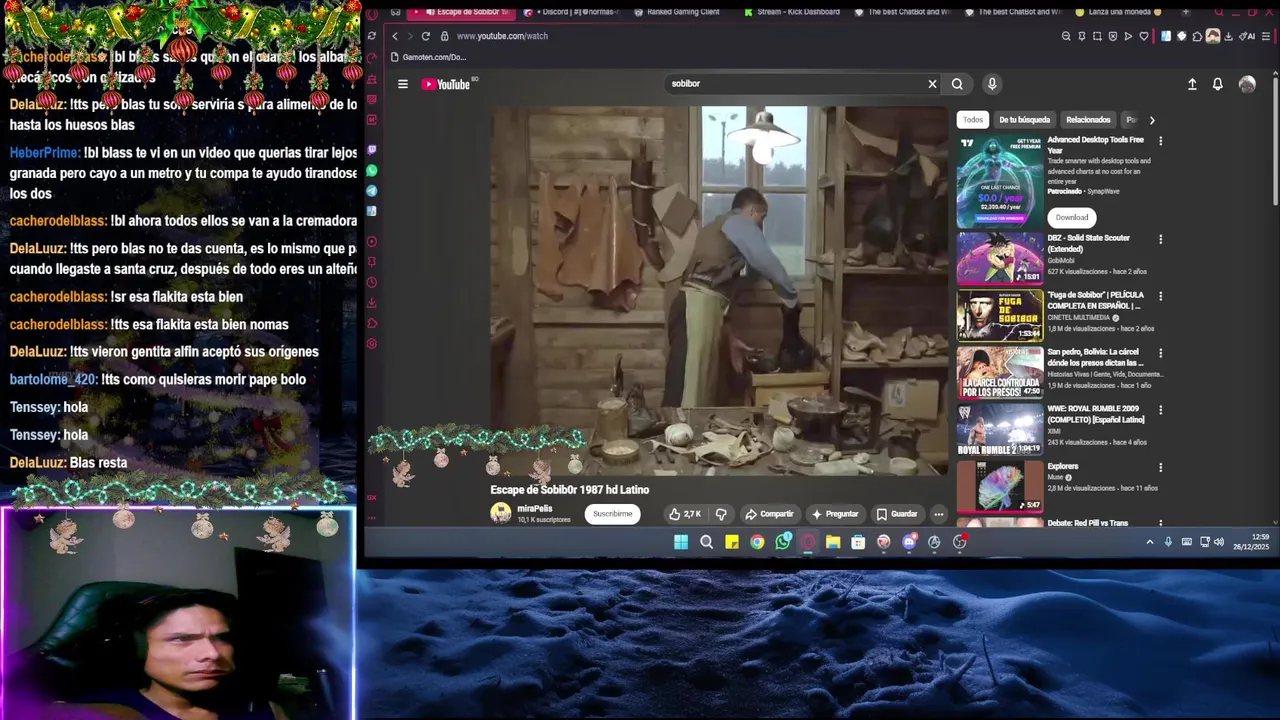The image size is (1280, 720).
Task: Show hidden system tray icons
Action: [x=1150, y=542]
